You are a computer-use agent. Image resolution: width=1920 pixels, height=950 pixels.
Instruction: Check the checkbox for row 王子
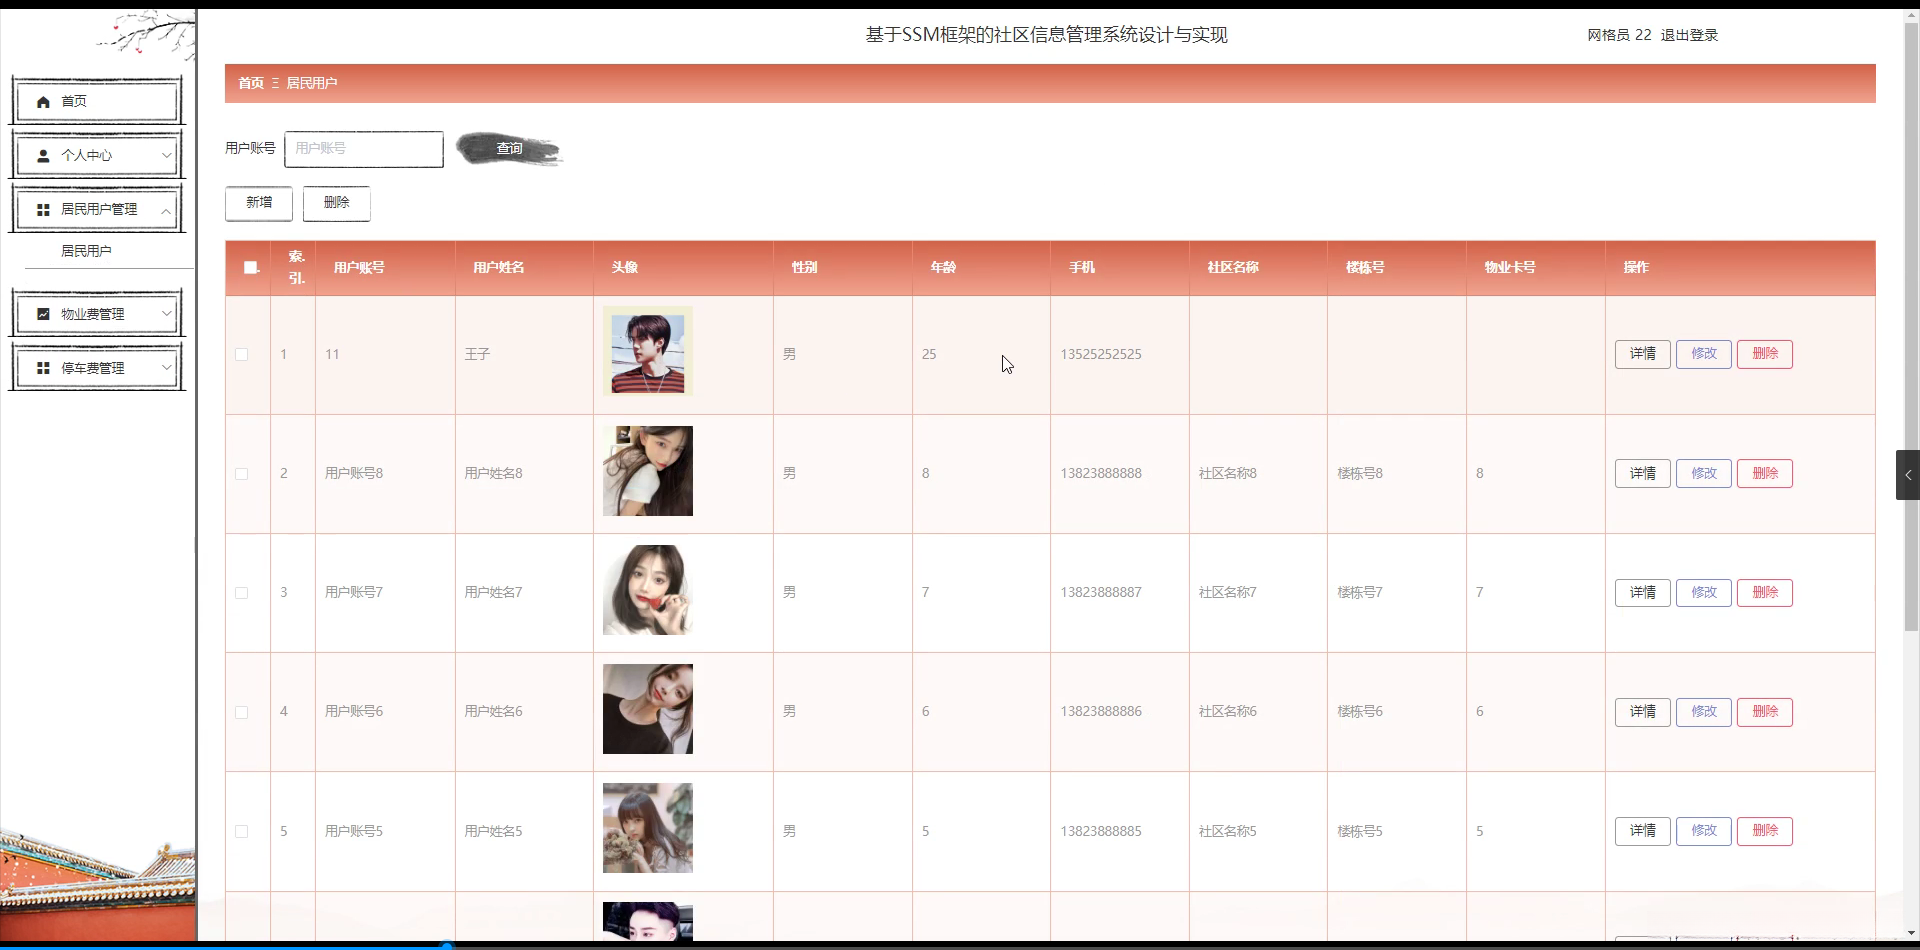coord(241,354)
